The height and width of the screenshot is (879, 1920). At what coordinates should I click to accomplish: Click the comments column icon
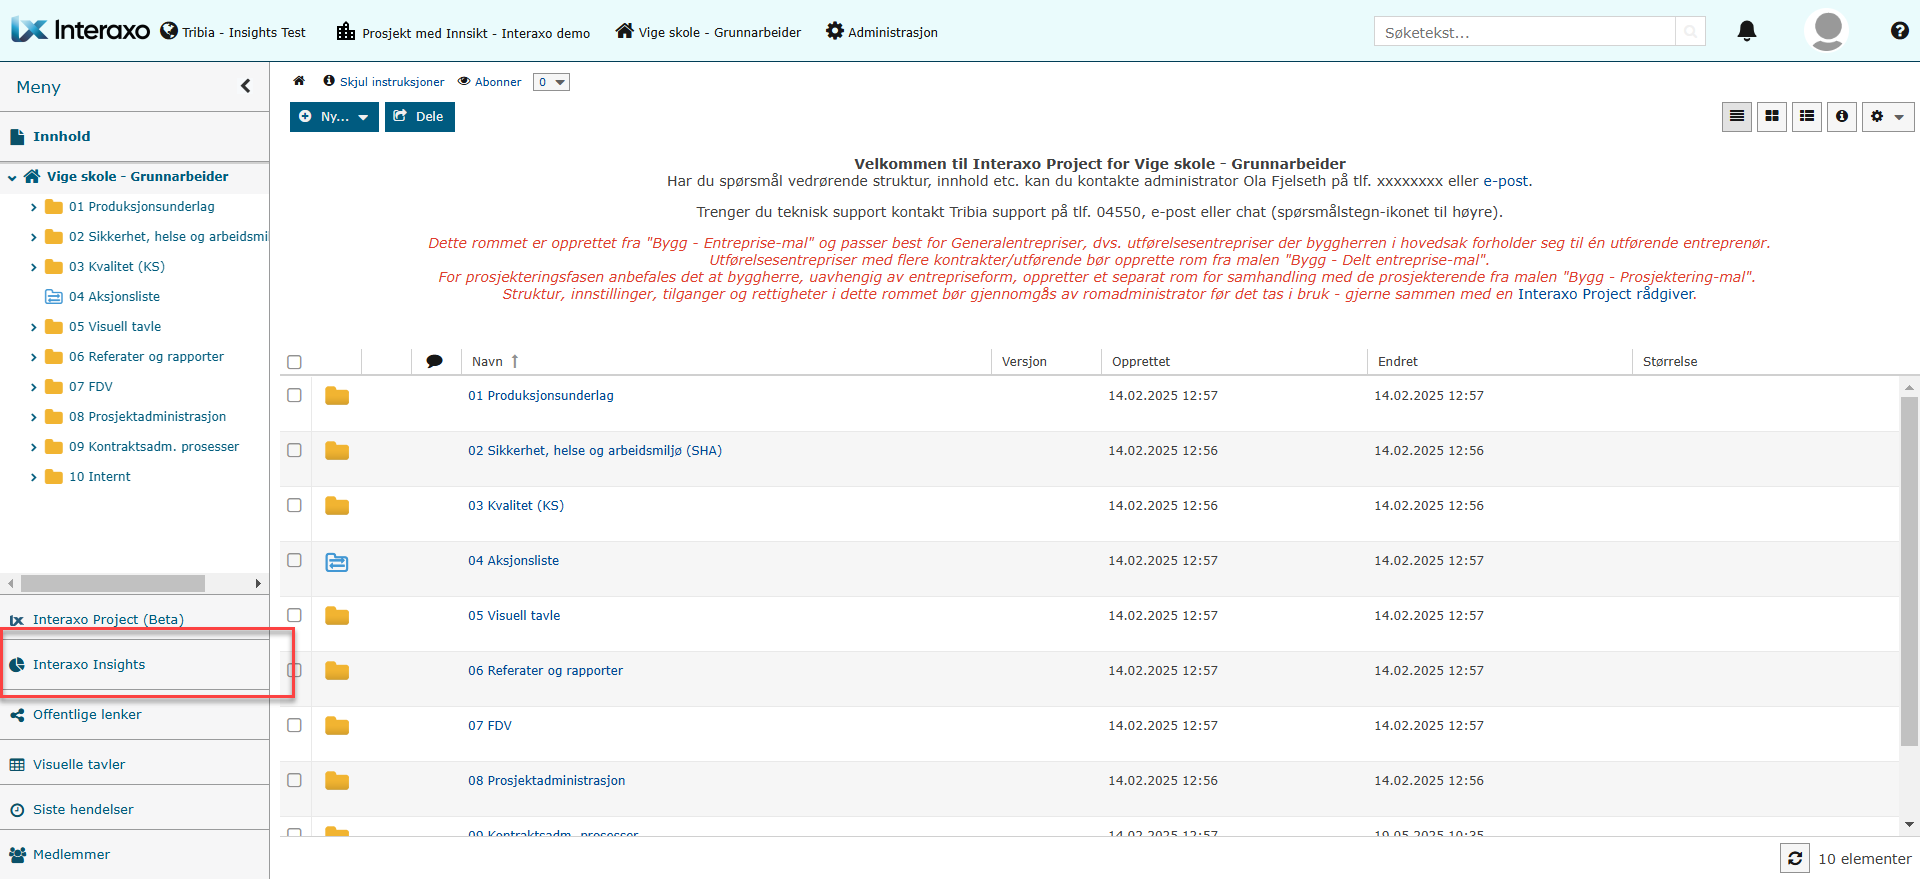coord(434,361)
